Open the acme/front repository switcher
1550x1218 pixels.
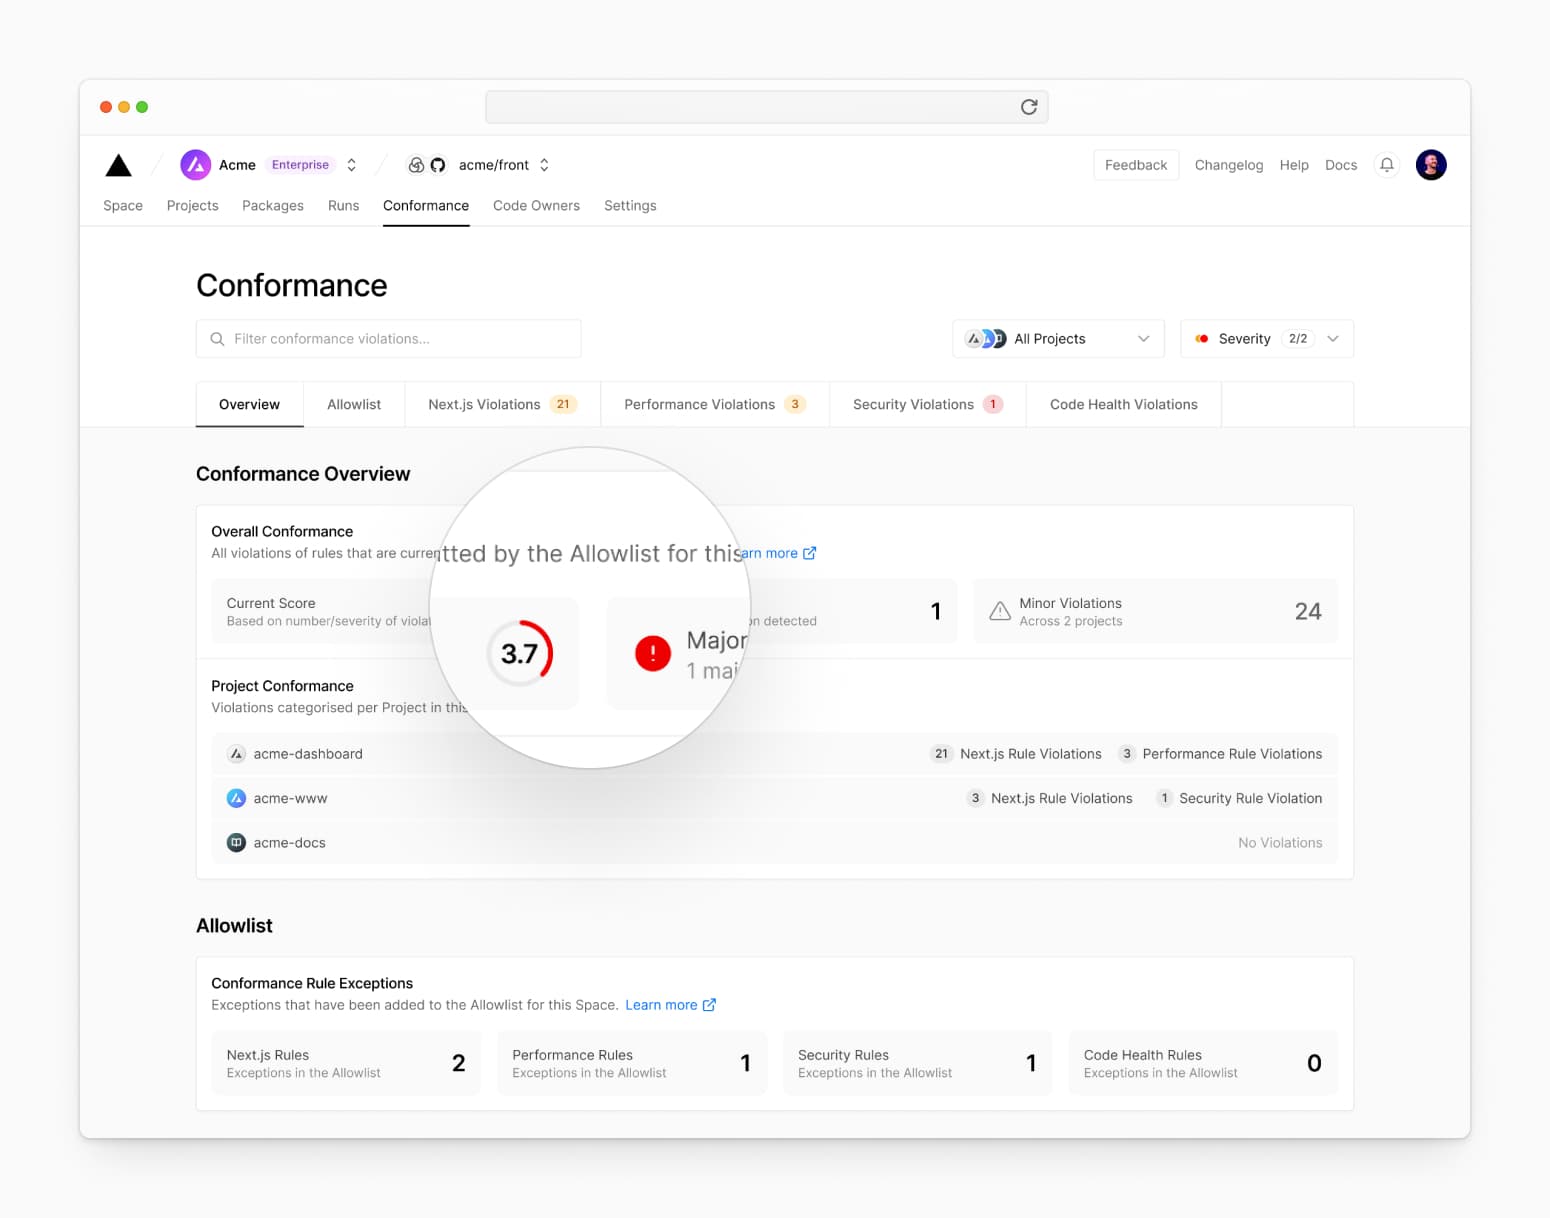click(544, 165)
